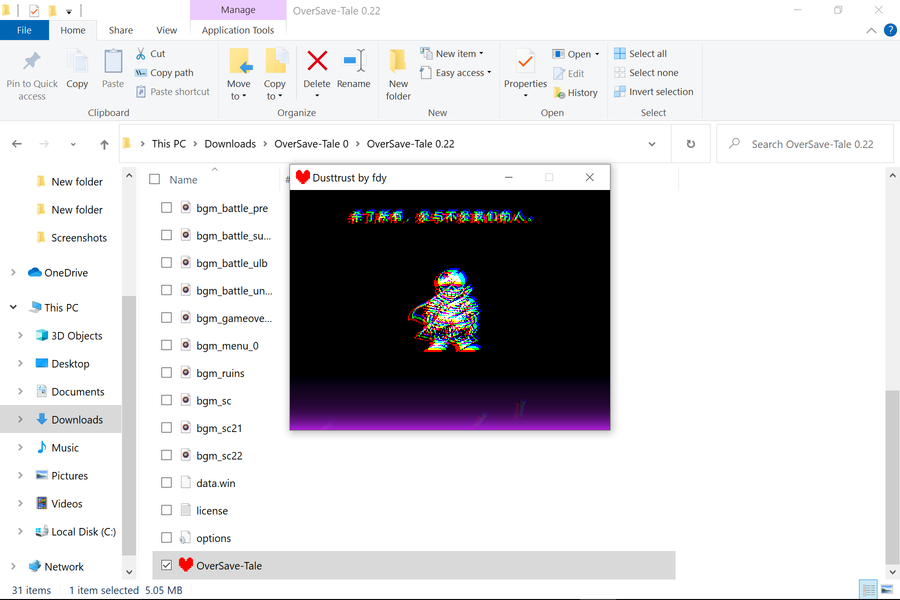
Task: Click the navigation pane scrollbar down arrow
Action: click(x=129, y=572)
